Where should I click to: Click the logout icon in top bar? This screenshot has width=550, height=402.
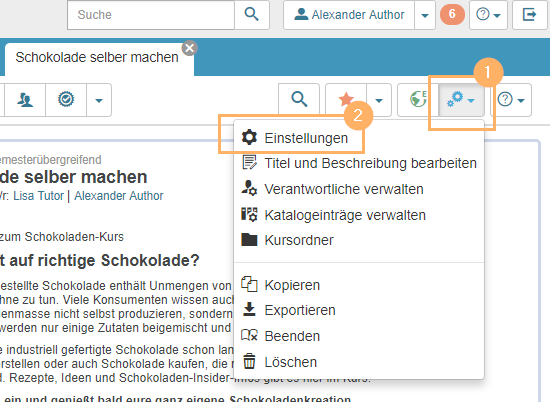pos(530,15)
